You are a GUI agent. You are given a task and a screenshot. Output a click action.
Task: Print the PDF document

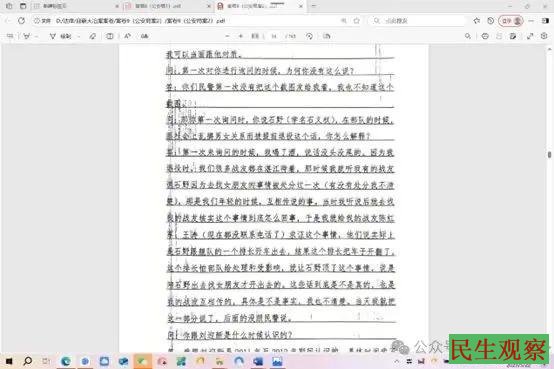[x=485, y=36]
